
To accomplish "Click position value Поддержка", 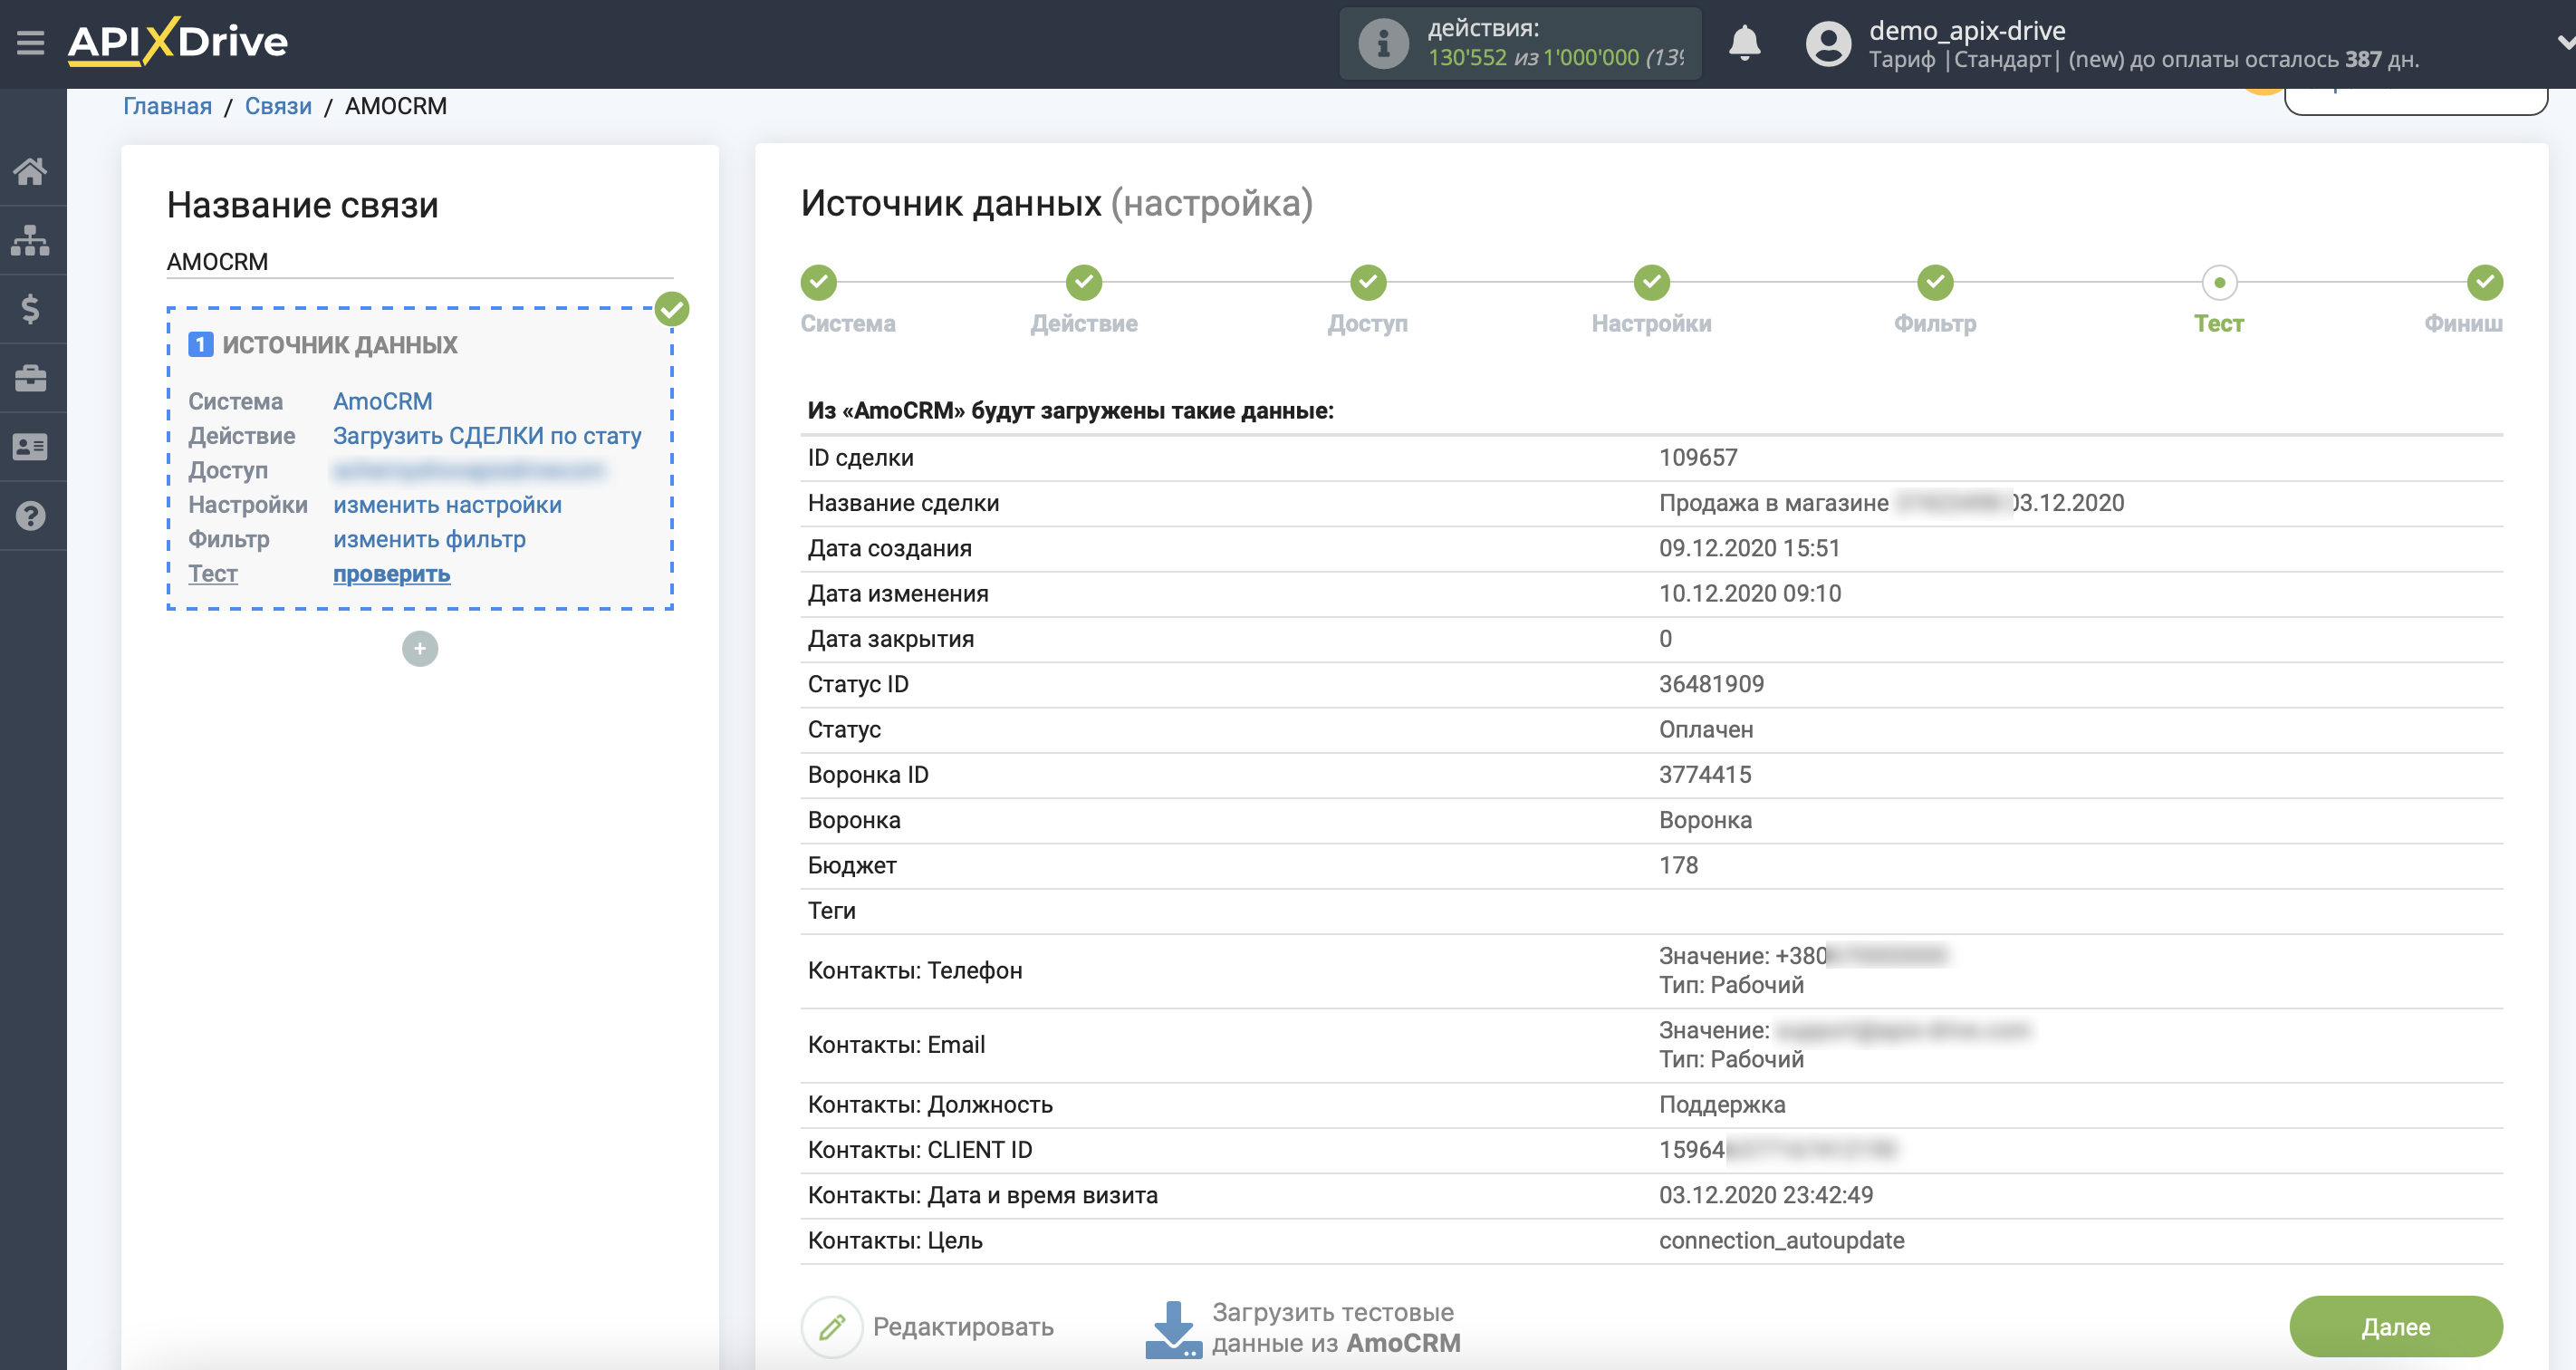I will pyautogui.click(x=1721, y=1105).
